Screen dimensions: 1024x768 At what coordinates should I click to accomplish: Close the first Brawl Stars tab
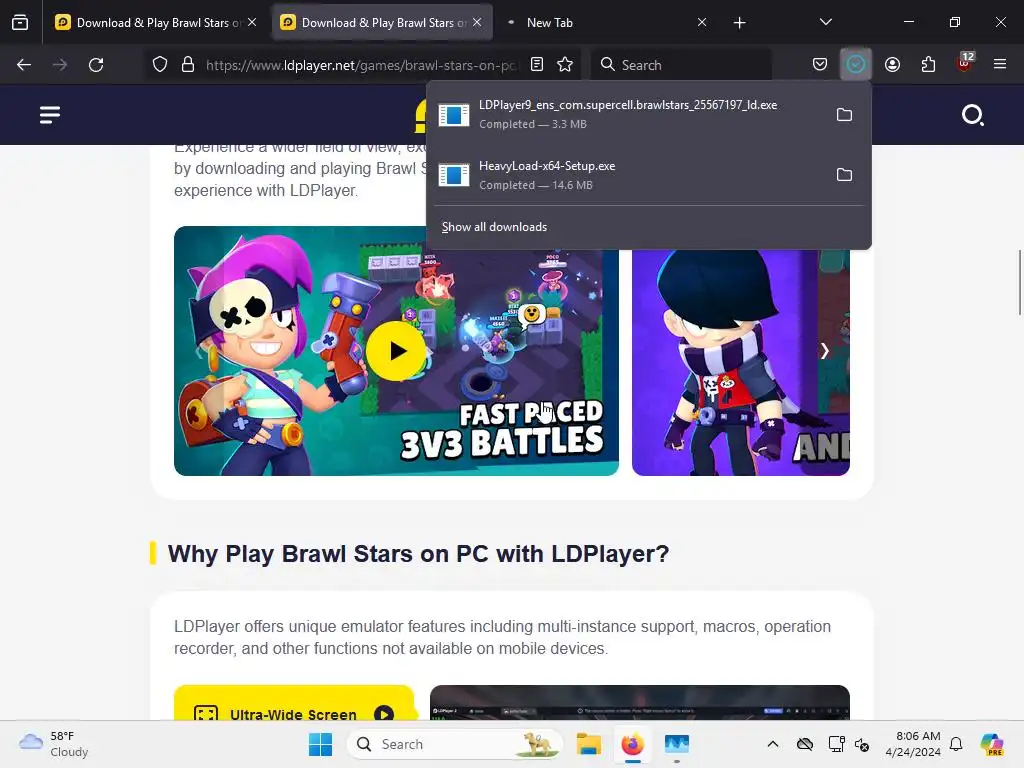[252, 23]
